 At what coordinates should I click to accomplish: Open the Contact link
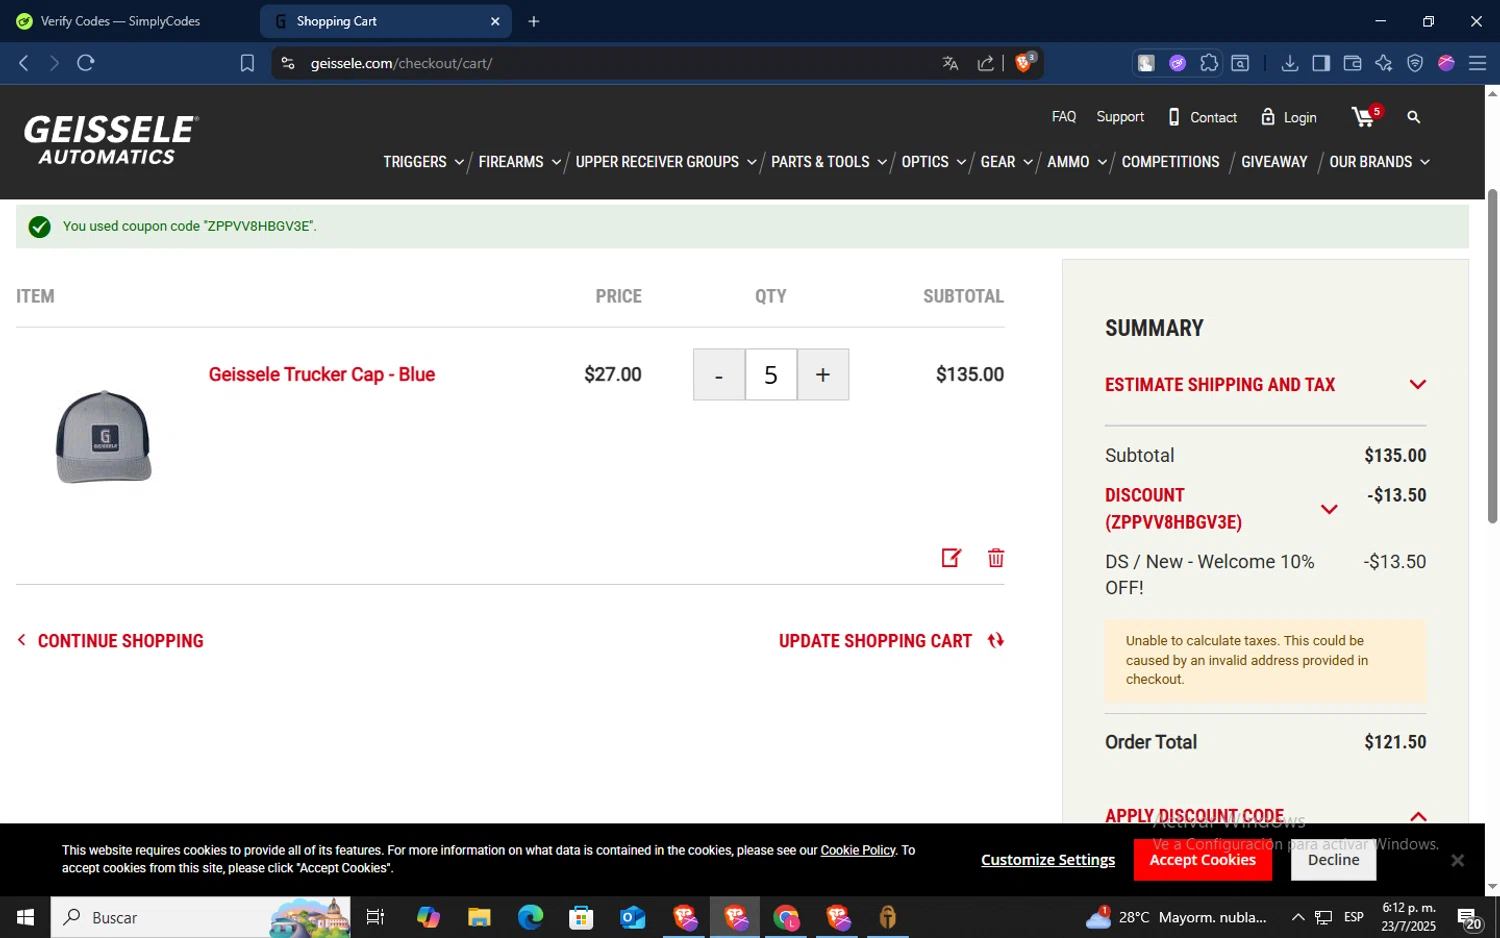click(x=1203, y=117)
